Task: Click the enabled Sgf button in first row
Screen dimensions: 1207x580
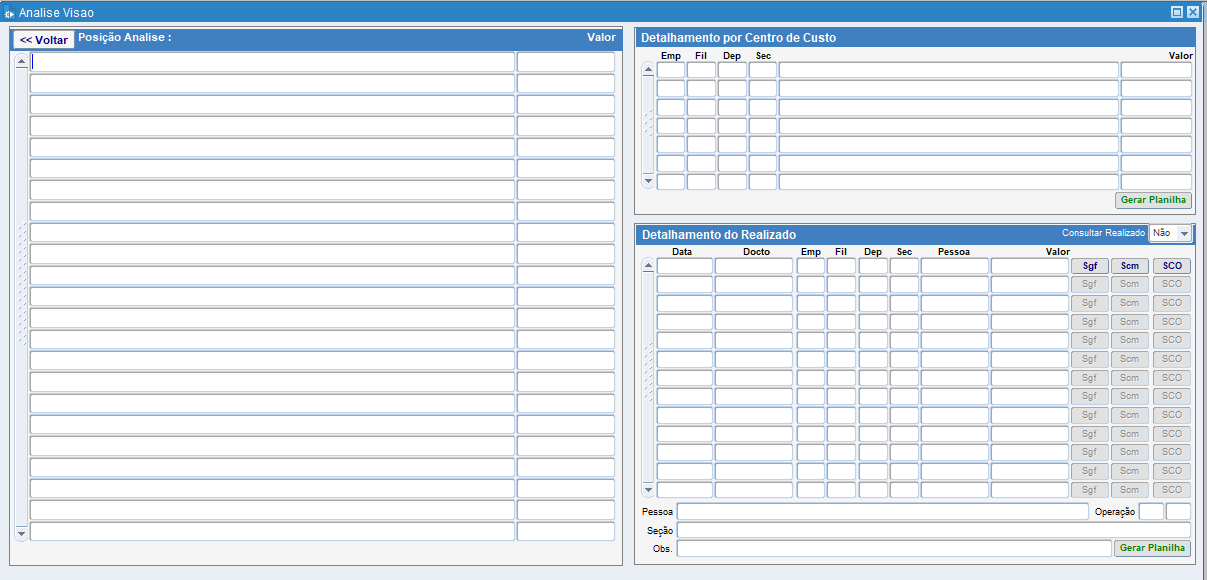Action: click(1089, 266)
